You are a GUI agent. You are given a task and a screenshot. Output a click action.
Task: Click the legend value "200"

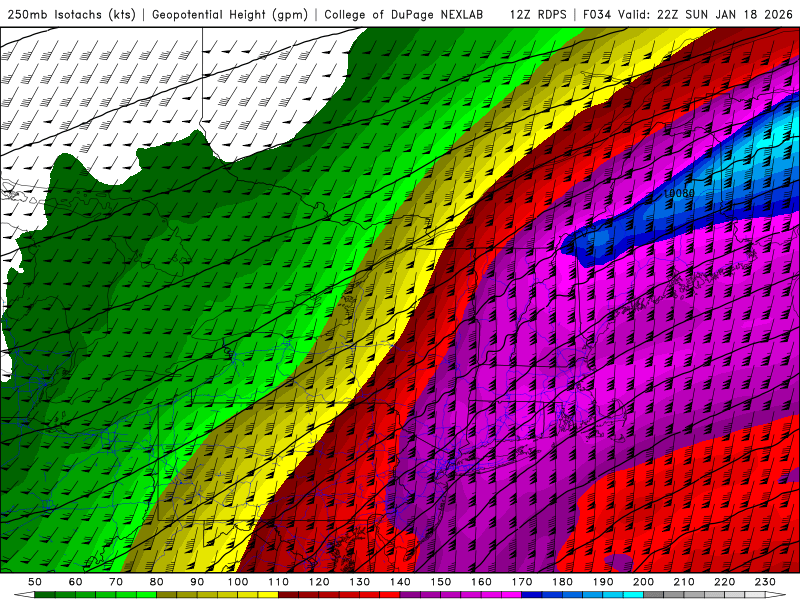pyautogui.click(x=643, y=582)
